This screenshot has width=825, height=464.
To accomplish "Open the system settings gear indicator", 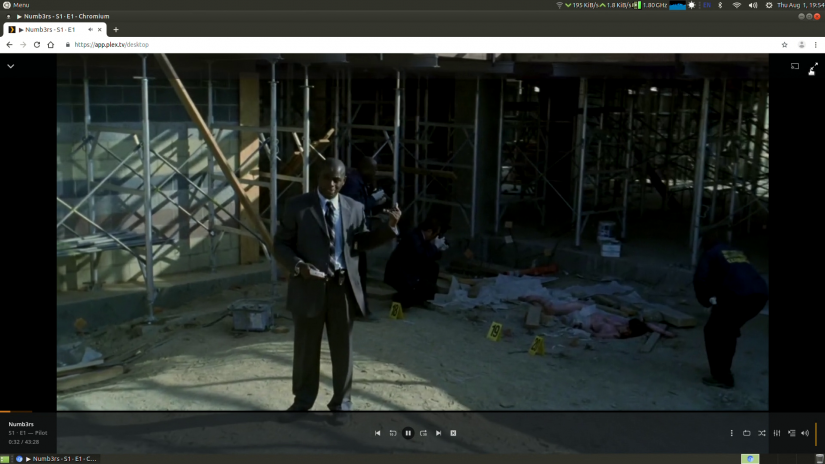I will (x=769, y=5).
